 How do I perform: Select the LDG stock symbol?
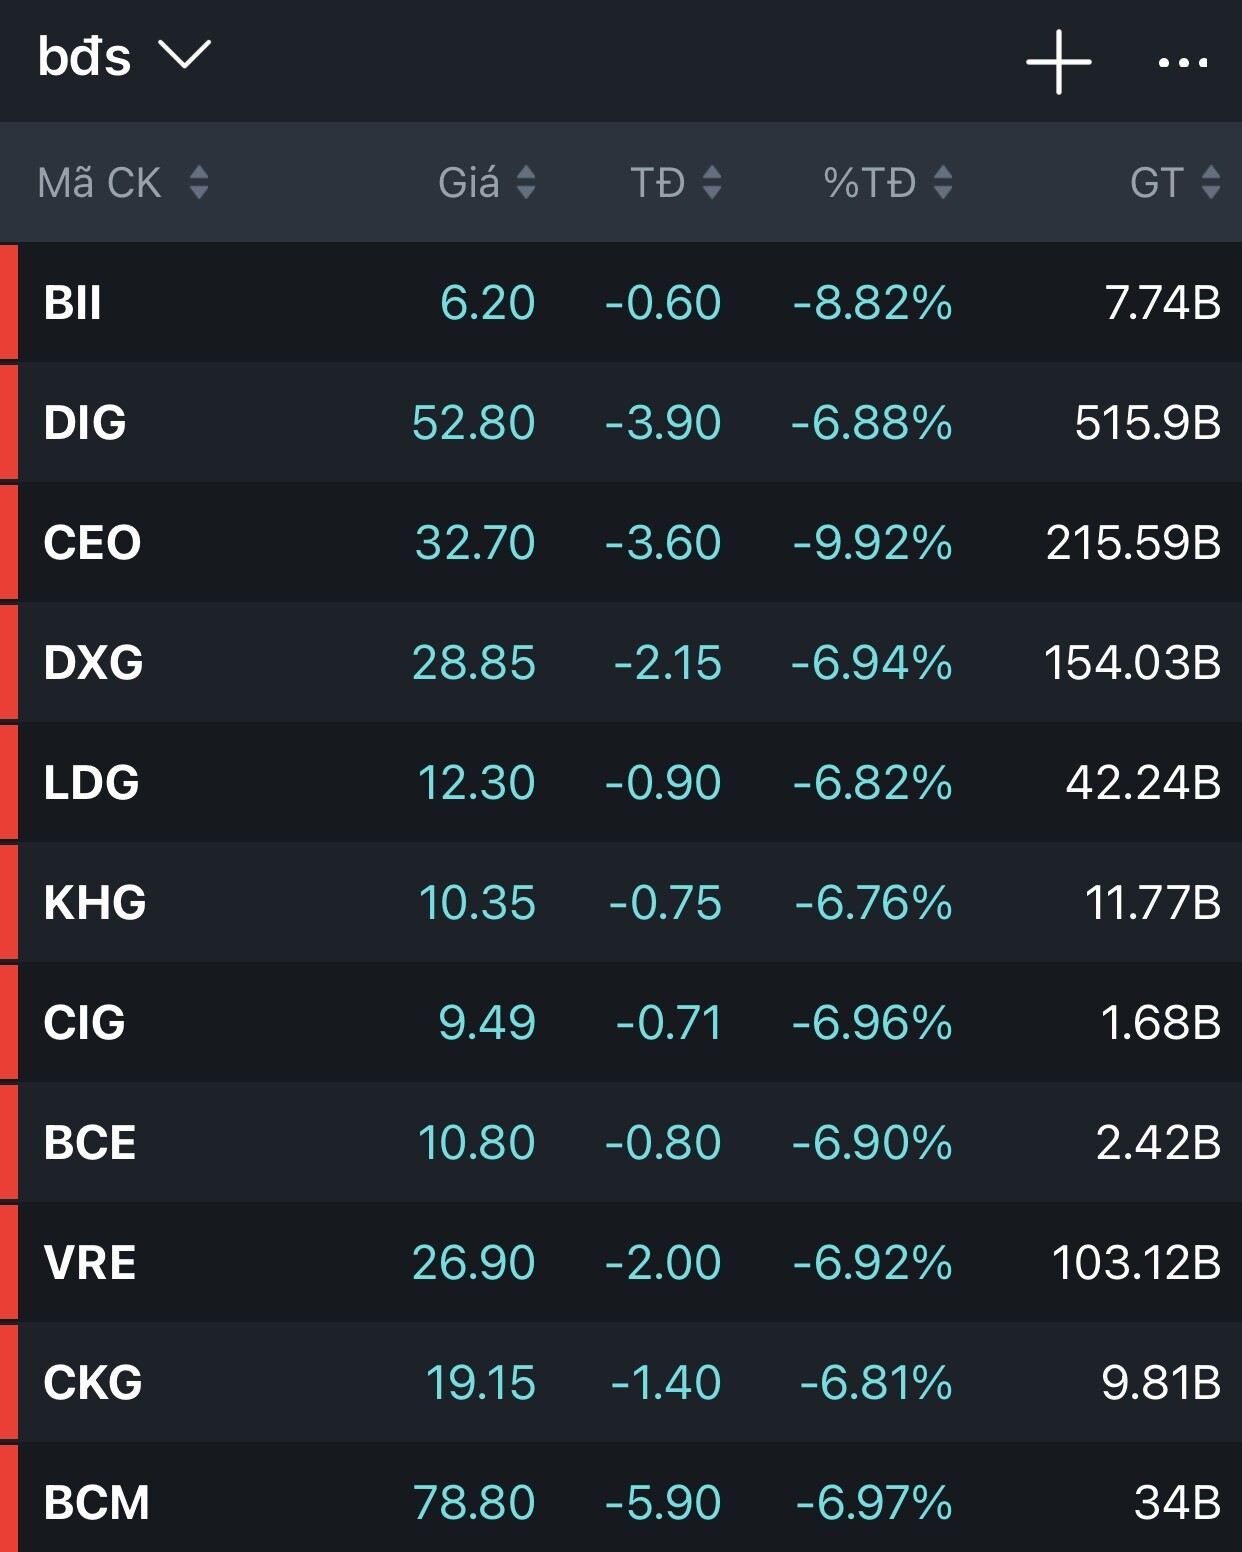(x=91, y=783)
